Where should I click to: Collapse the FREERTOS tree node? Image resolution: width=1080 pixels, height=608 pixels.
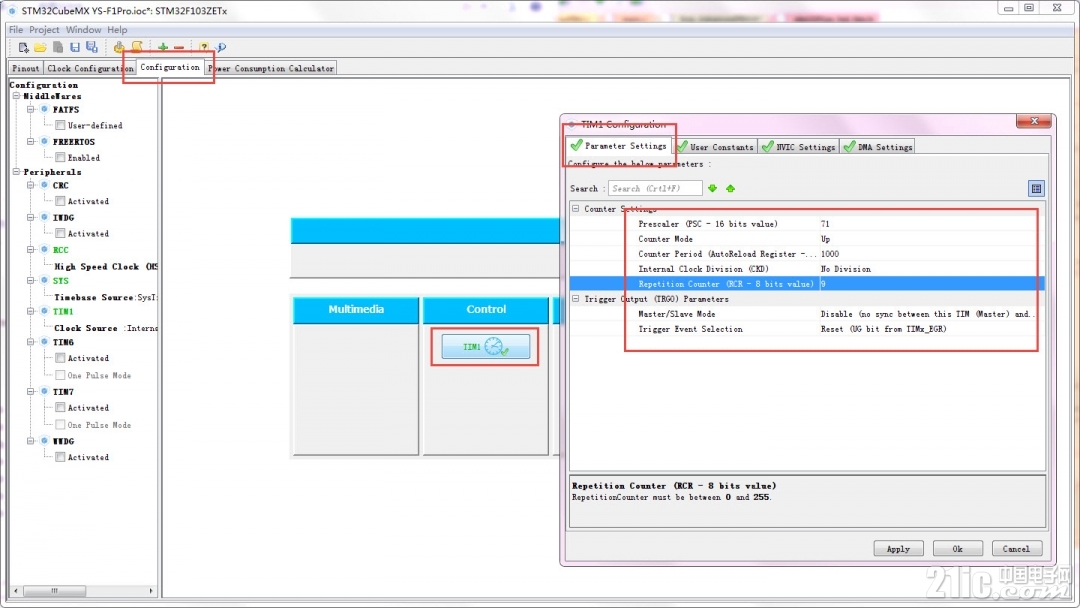30,142
